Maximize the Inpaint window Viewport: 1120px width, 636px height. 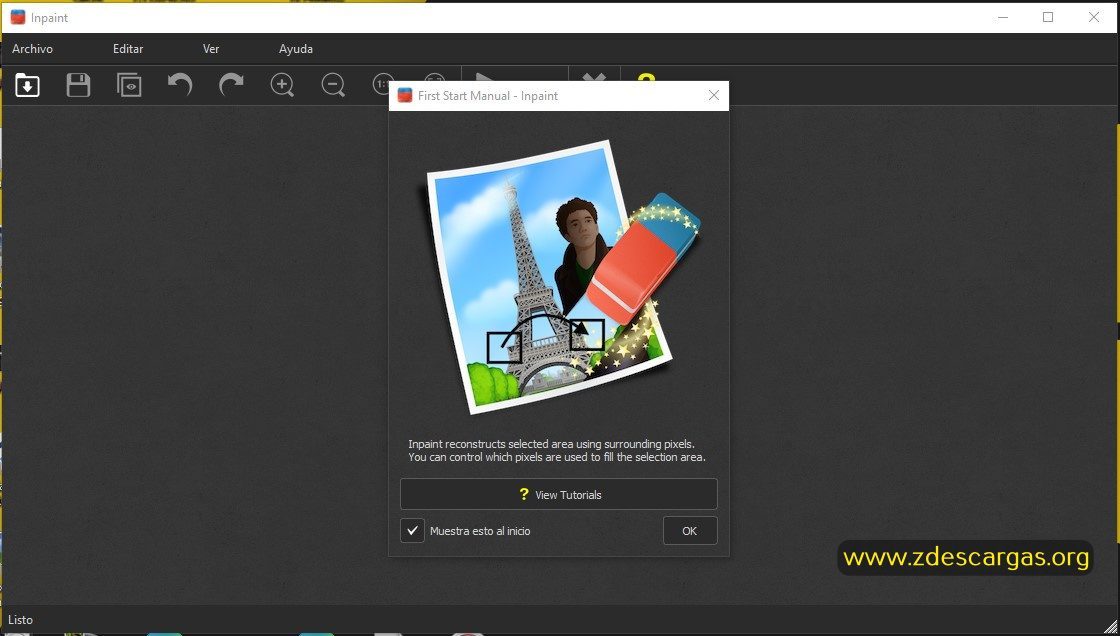click(x=1048, y=17)
